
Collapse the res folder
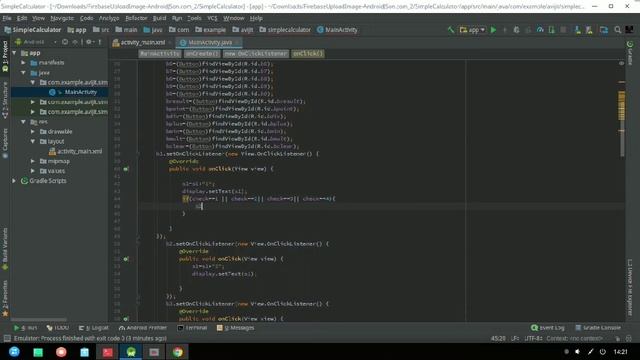coord(23,122)
